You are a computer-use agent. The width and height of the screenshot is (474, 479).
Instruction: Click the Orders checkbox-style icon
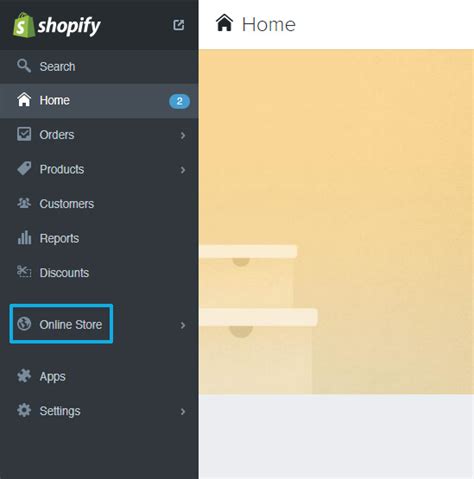tap(24, 134)
